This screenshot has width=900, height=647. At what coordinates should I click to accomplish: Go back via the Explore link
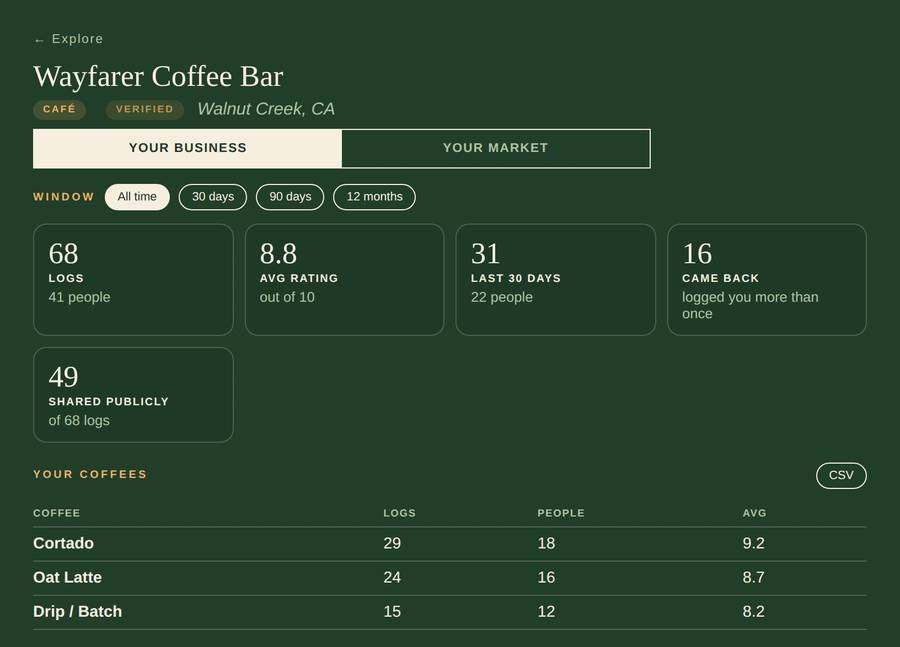click(68, 39)
